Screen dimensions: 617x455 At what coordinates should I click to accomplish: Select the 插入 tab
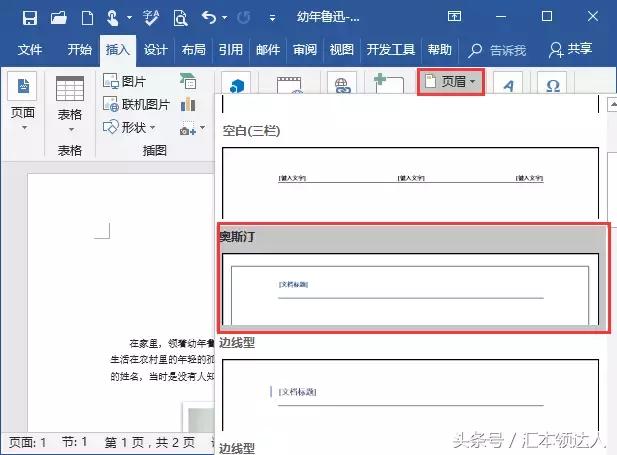(118, 50)
